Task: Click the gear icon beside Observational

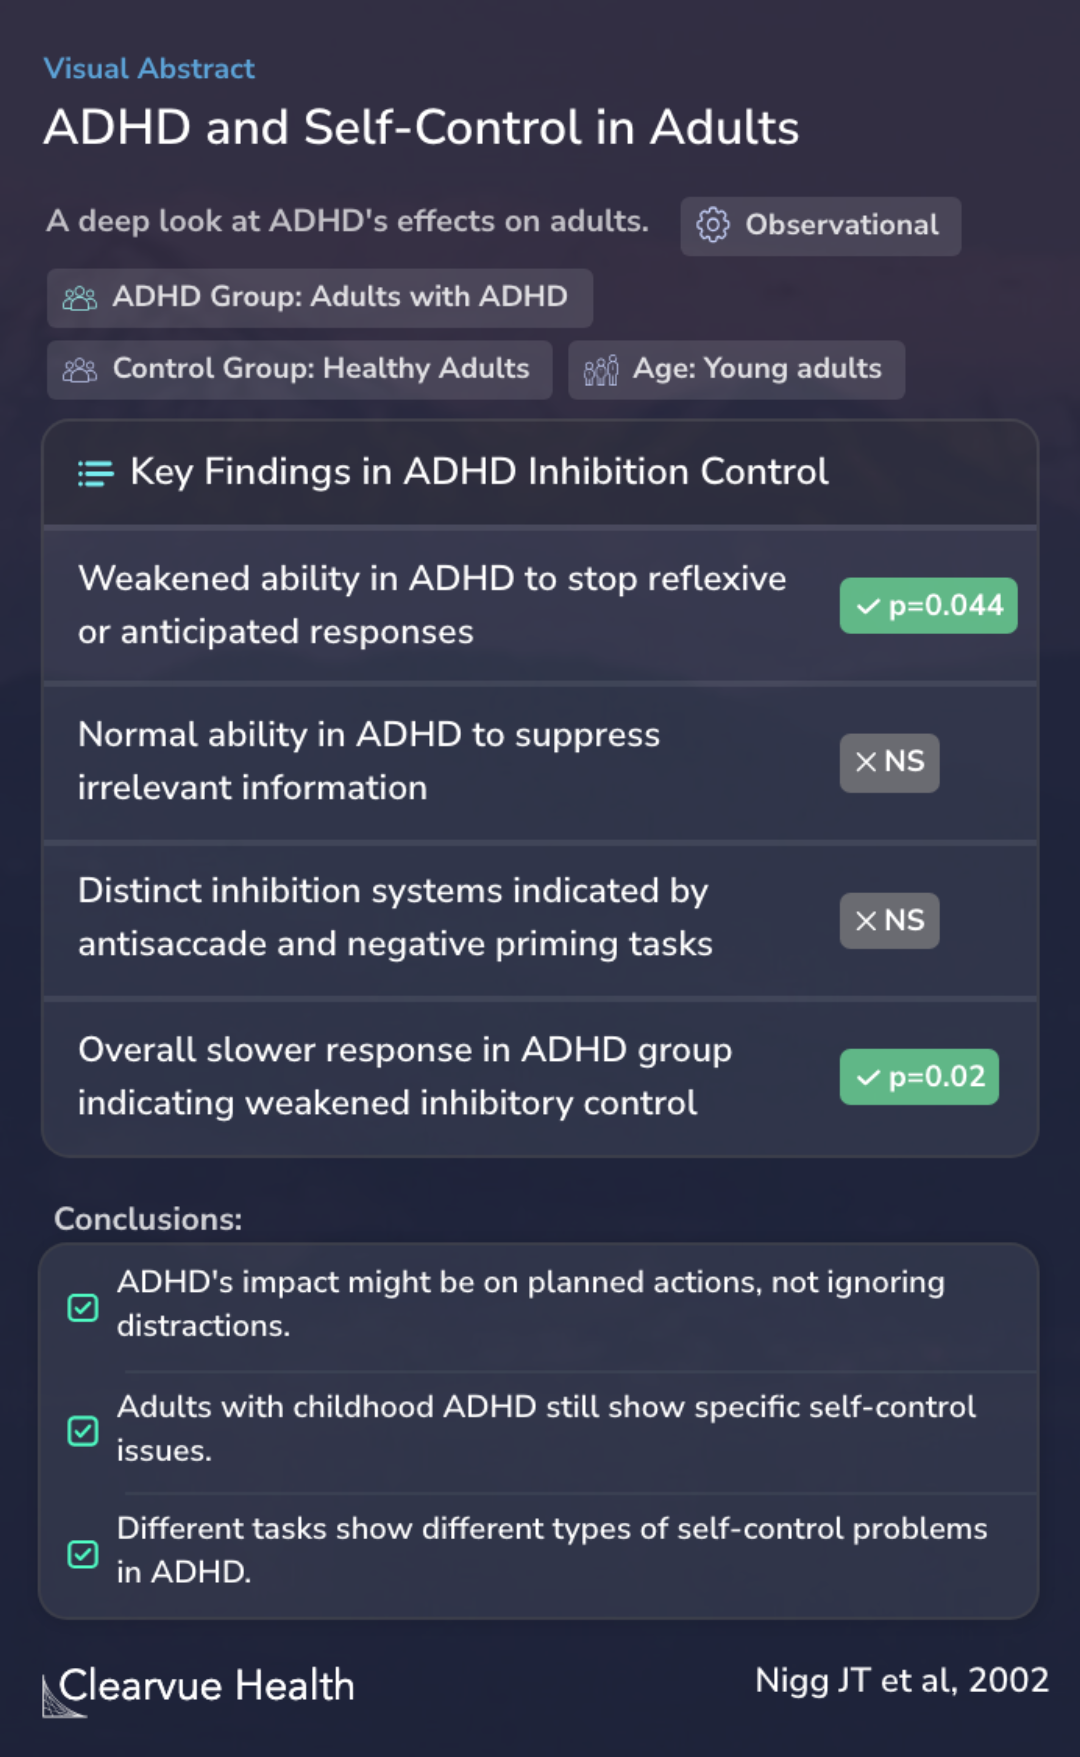Action: point(713,225)
